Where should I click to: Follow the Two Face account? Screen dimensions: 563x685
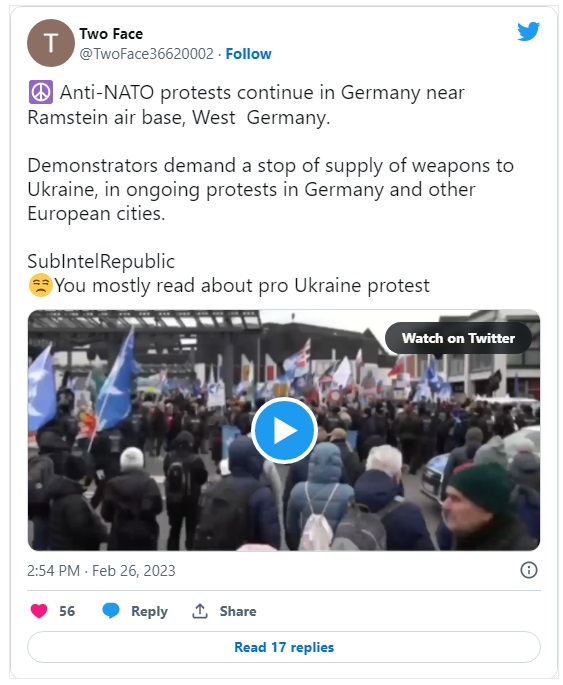pyautogui.click(x=248, y=54)
